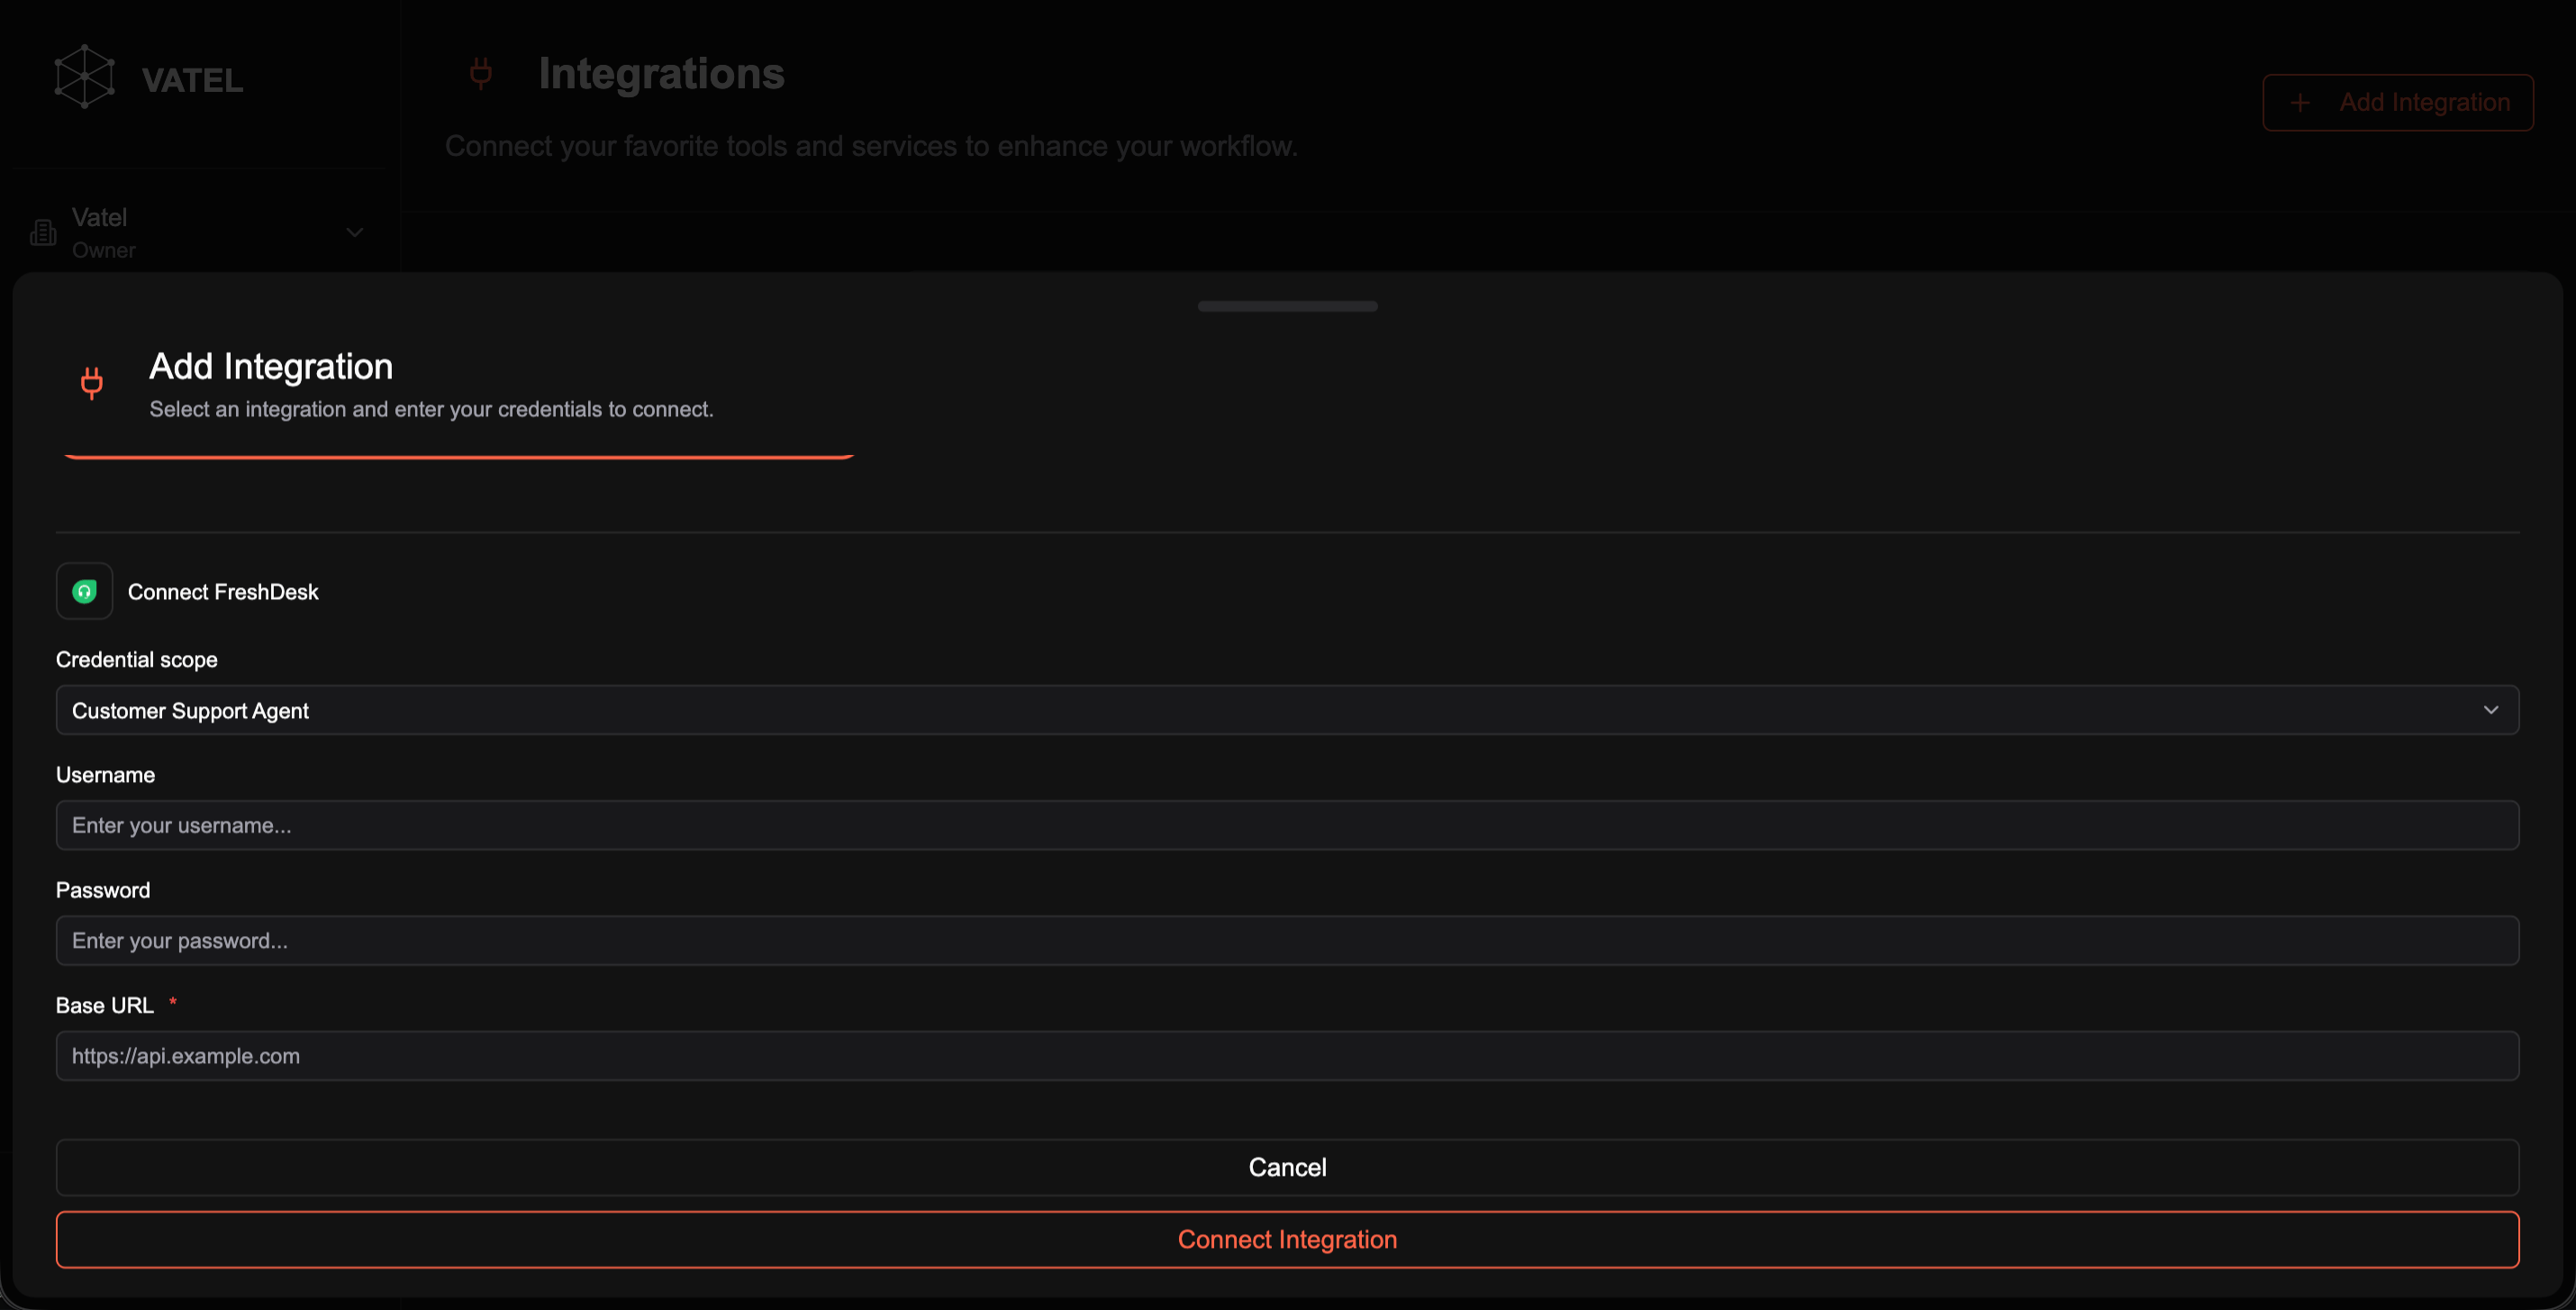
Task: Click the Integrations page title
Action: [x=661, y=74]
